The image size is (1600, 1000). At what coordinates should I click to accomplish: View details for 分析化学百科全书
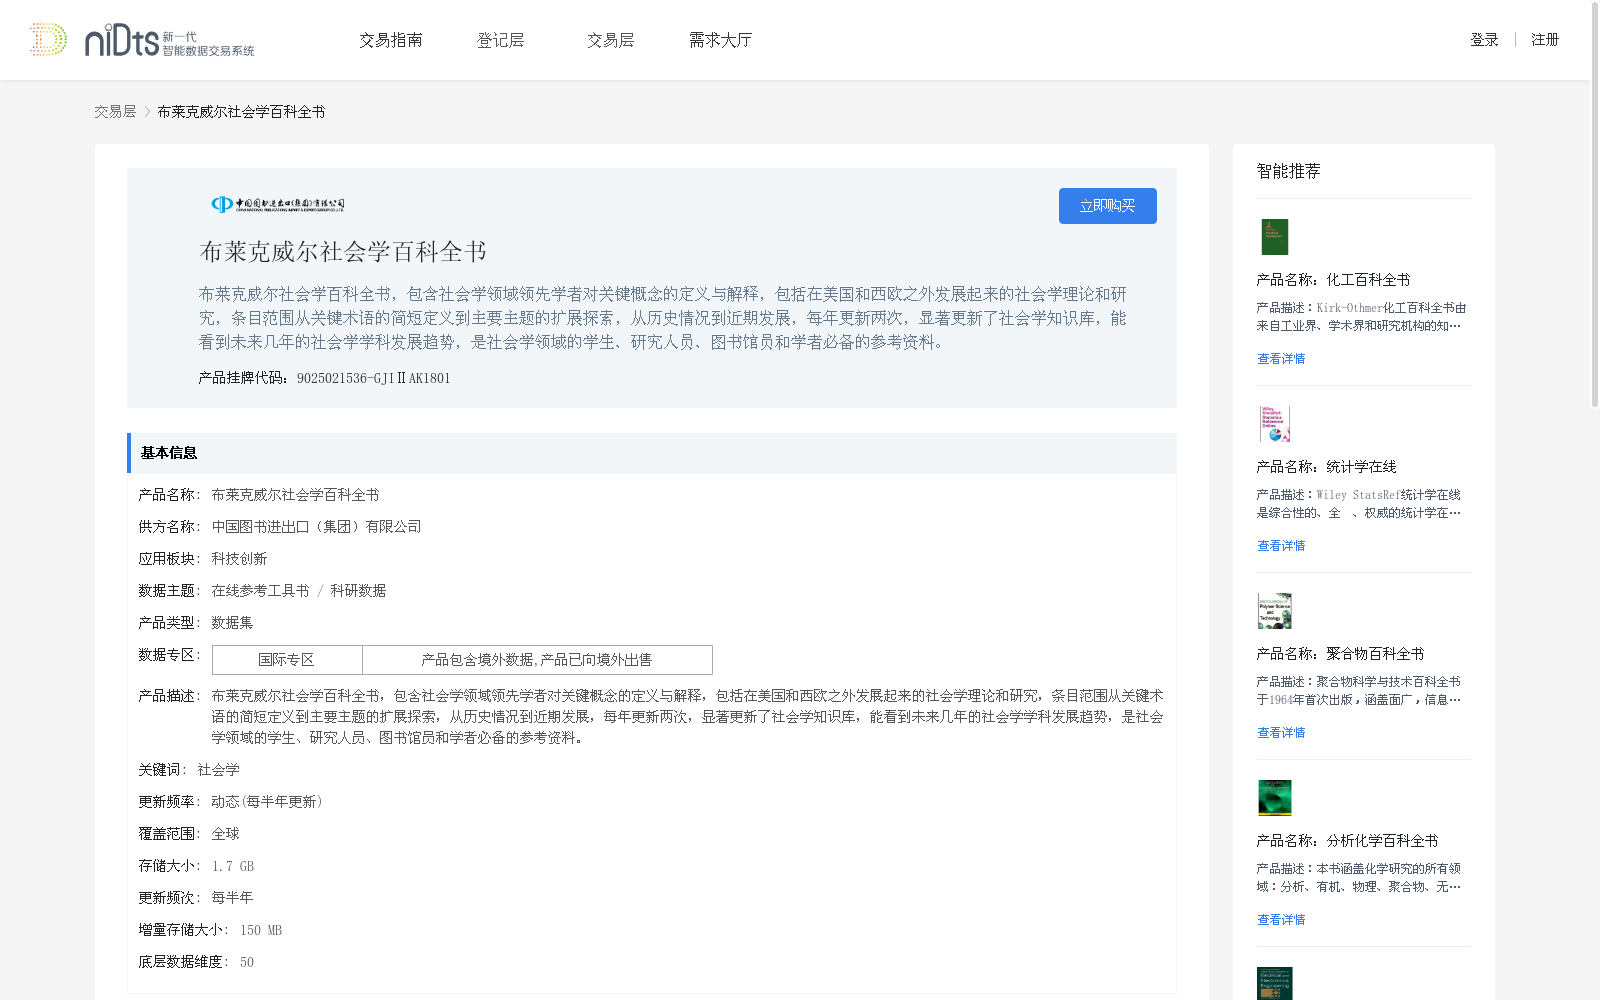[1281, 920]
